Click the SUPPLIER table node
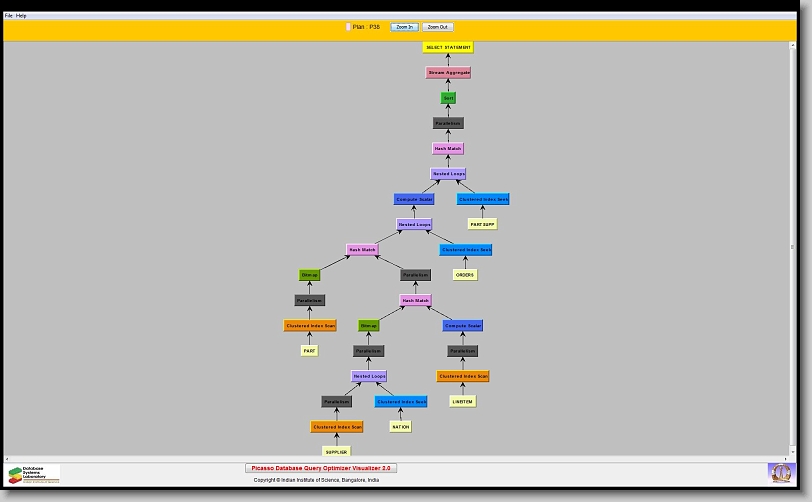The image size is (812, 502). (336, 452)
